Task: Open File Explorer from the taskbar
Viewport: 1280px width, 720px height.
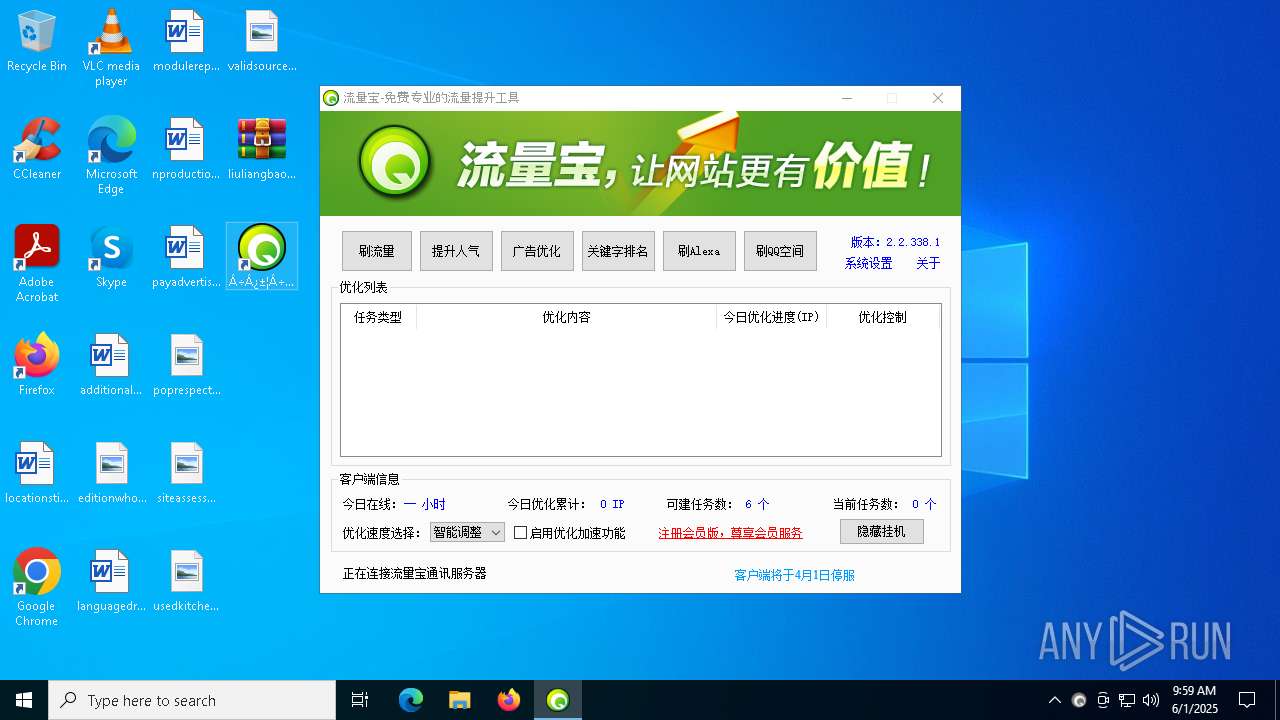Action: pos(459,700)
